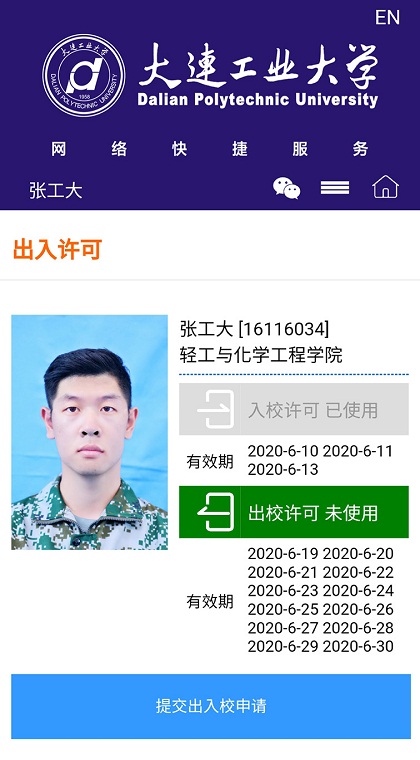This screenshot has height=760, width=420.
Task: Click the name and ID 张工大 [16116034]
Action: pos(254,329)
